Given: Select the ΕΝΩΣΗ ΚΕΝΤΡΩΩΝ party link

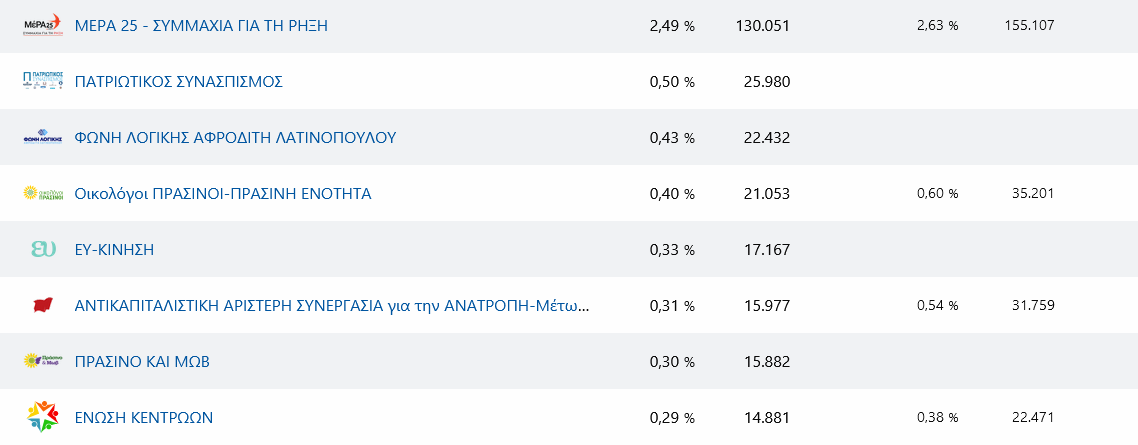Looking at the screenshot, I should (144, 418).
